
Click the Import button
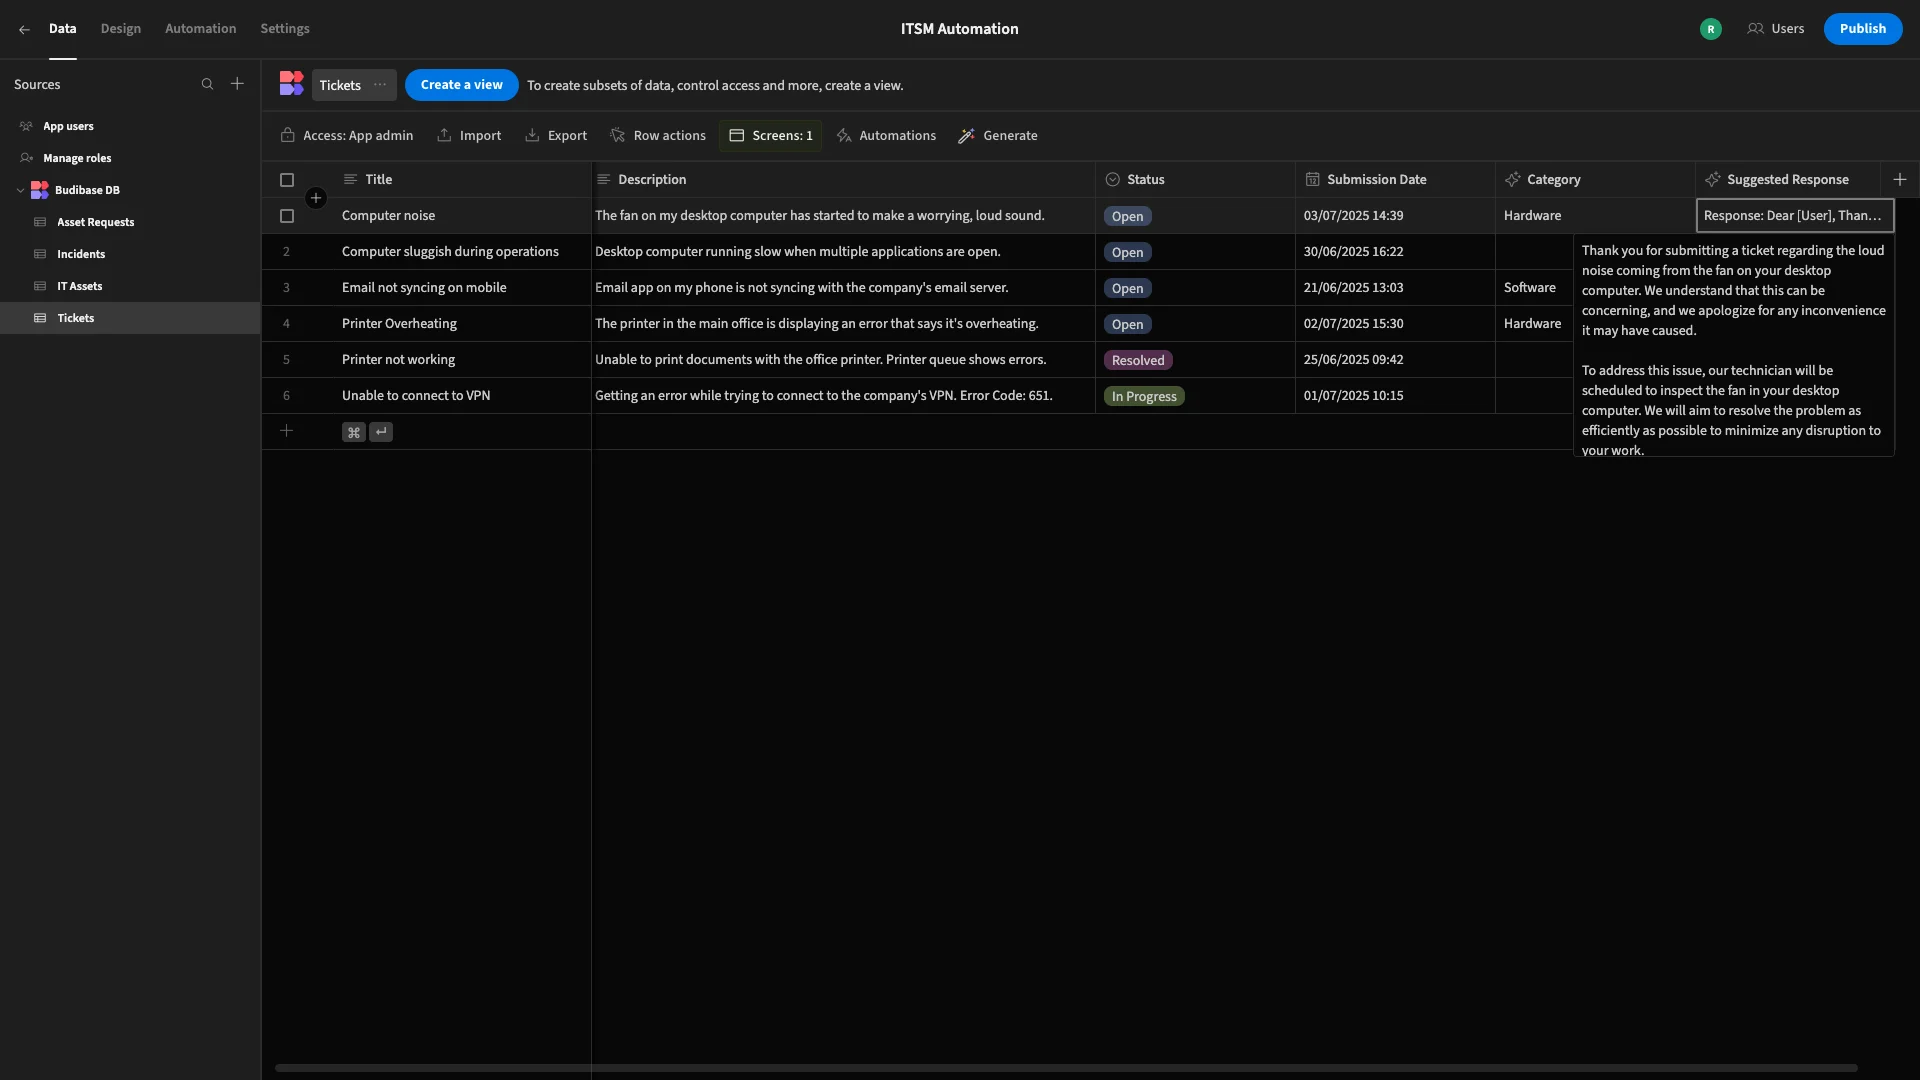click(469, 136)
